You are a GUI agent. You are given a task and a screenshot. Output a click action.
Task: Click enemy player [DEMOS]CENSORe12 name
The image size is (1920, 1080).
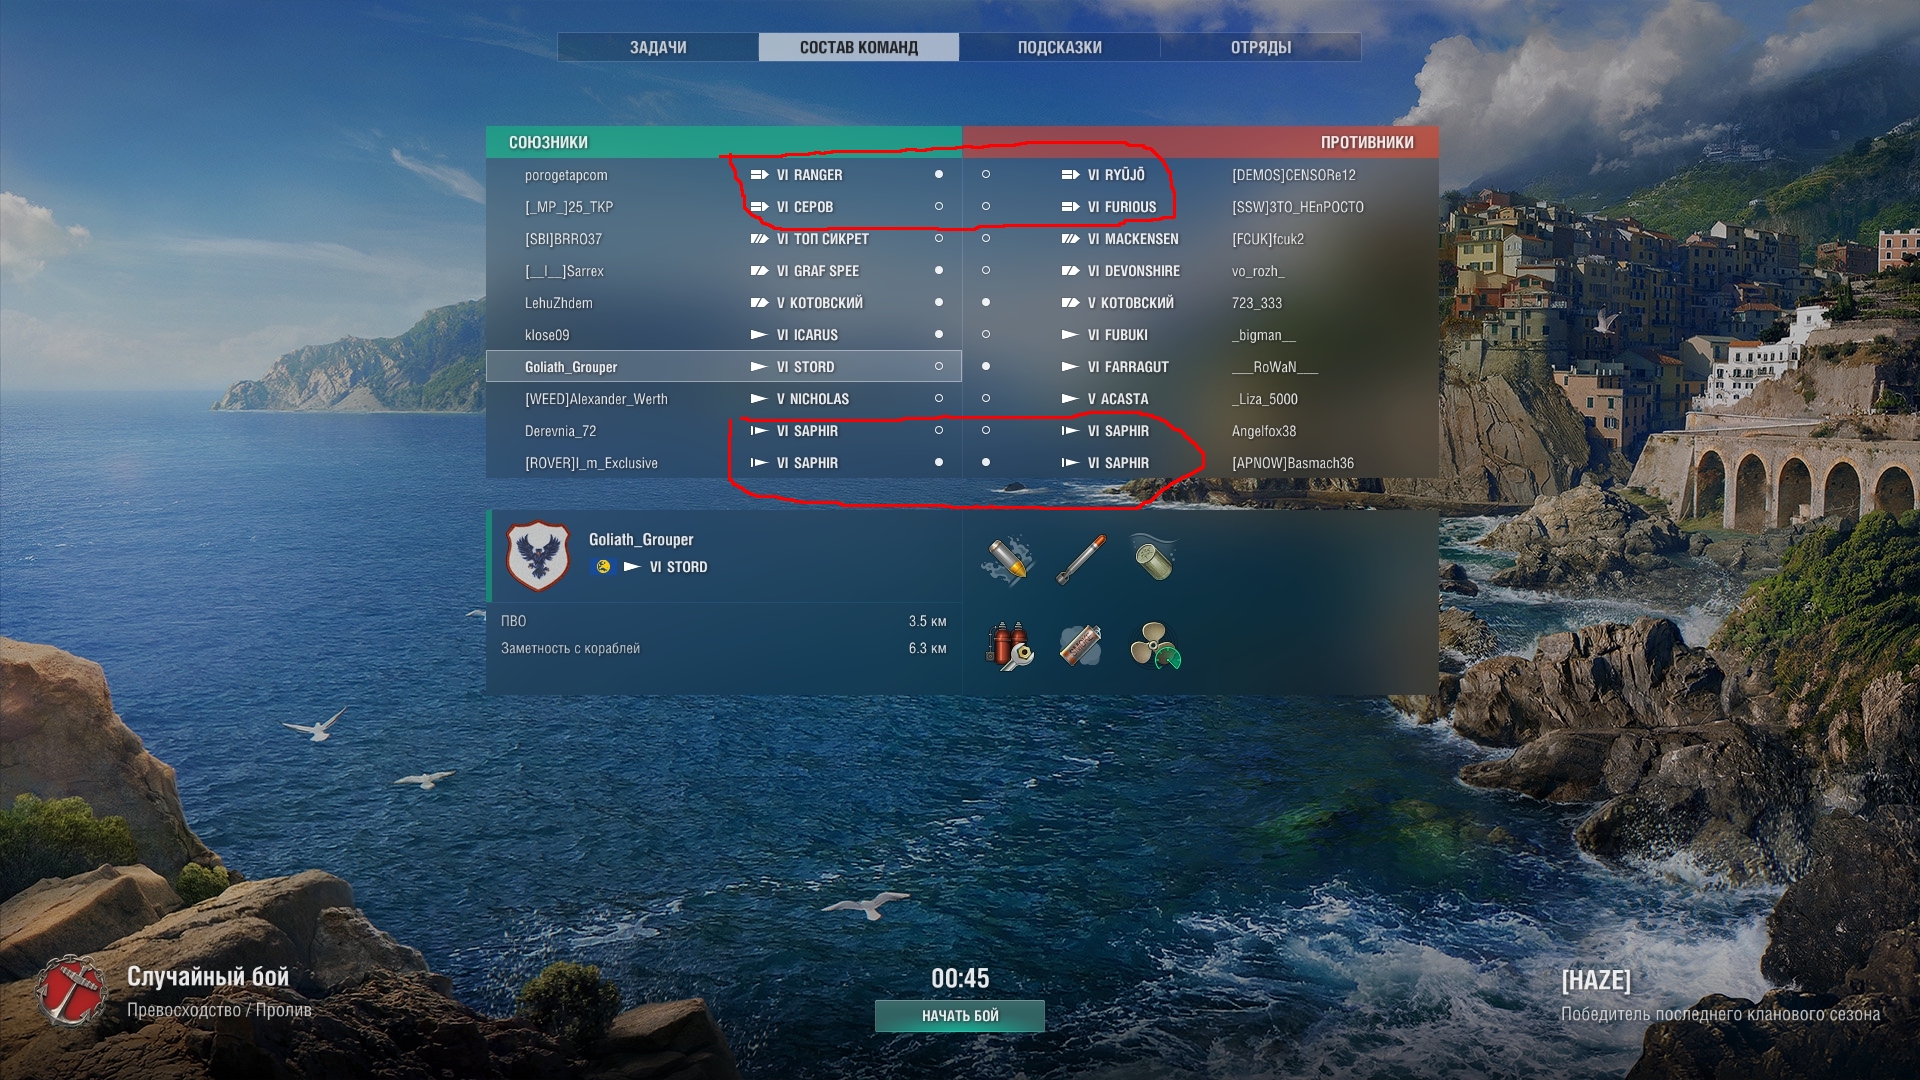pyautogui.click(x=1294, y=175)
